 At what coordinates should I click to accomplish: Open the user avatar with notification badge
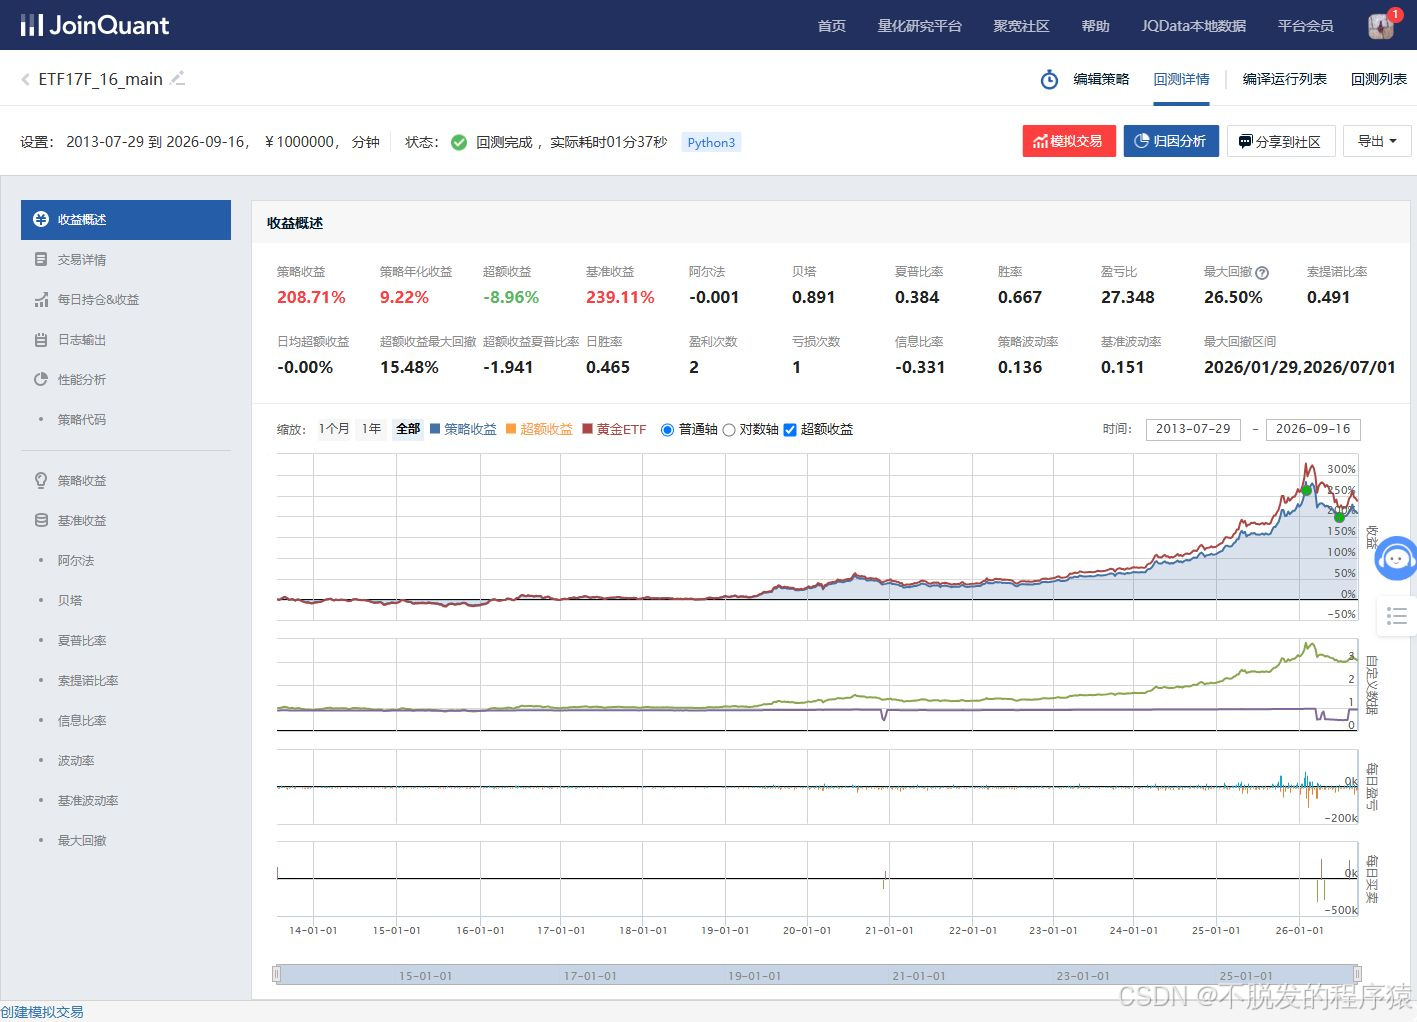(1382, 26)
